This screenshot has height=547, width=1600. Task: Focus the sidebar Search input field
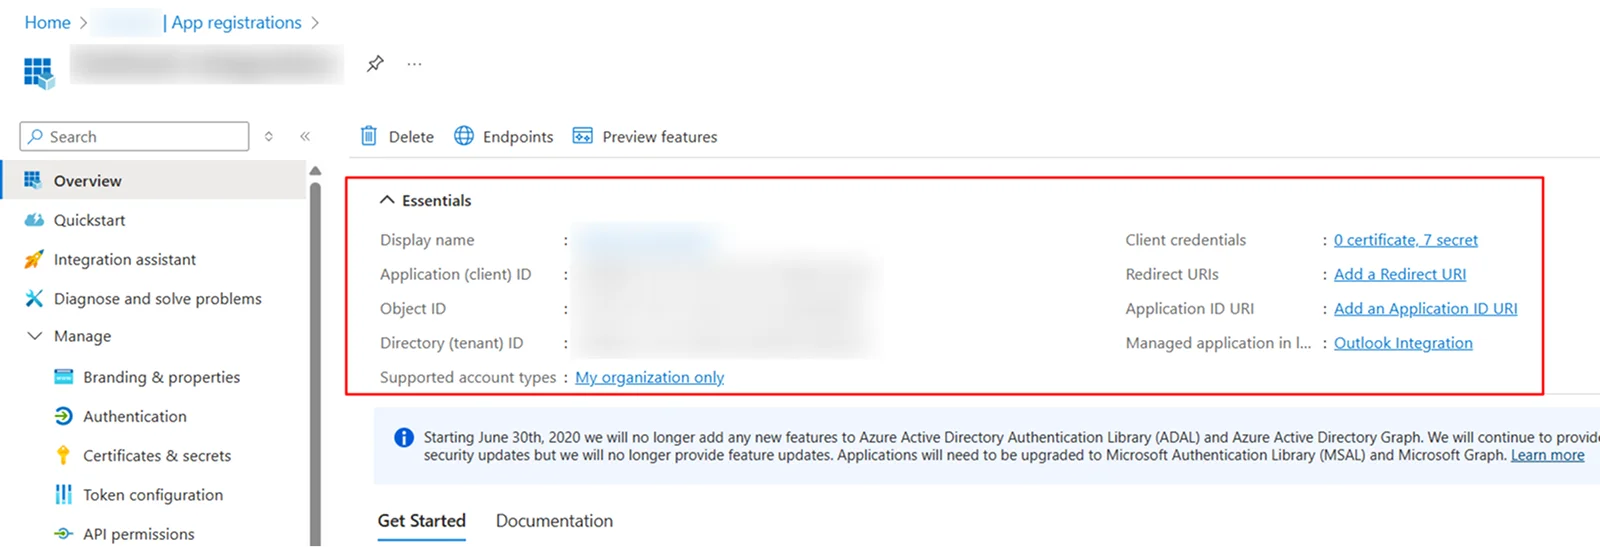134,136
